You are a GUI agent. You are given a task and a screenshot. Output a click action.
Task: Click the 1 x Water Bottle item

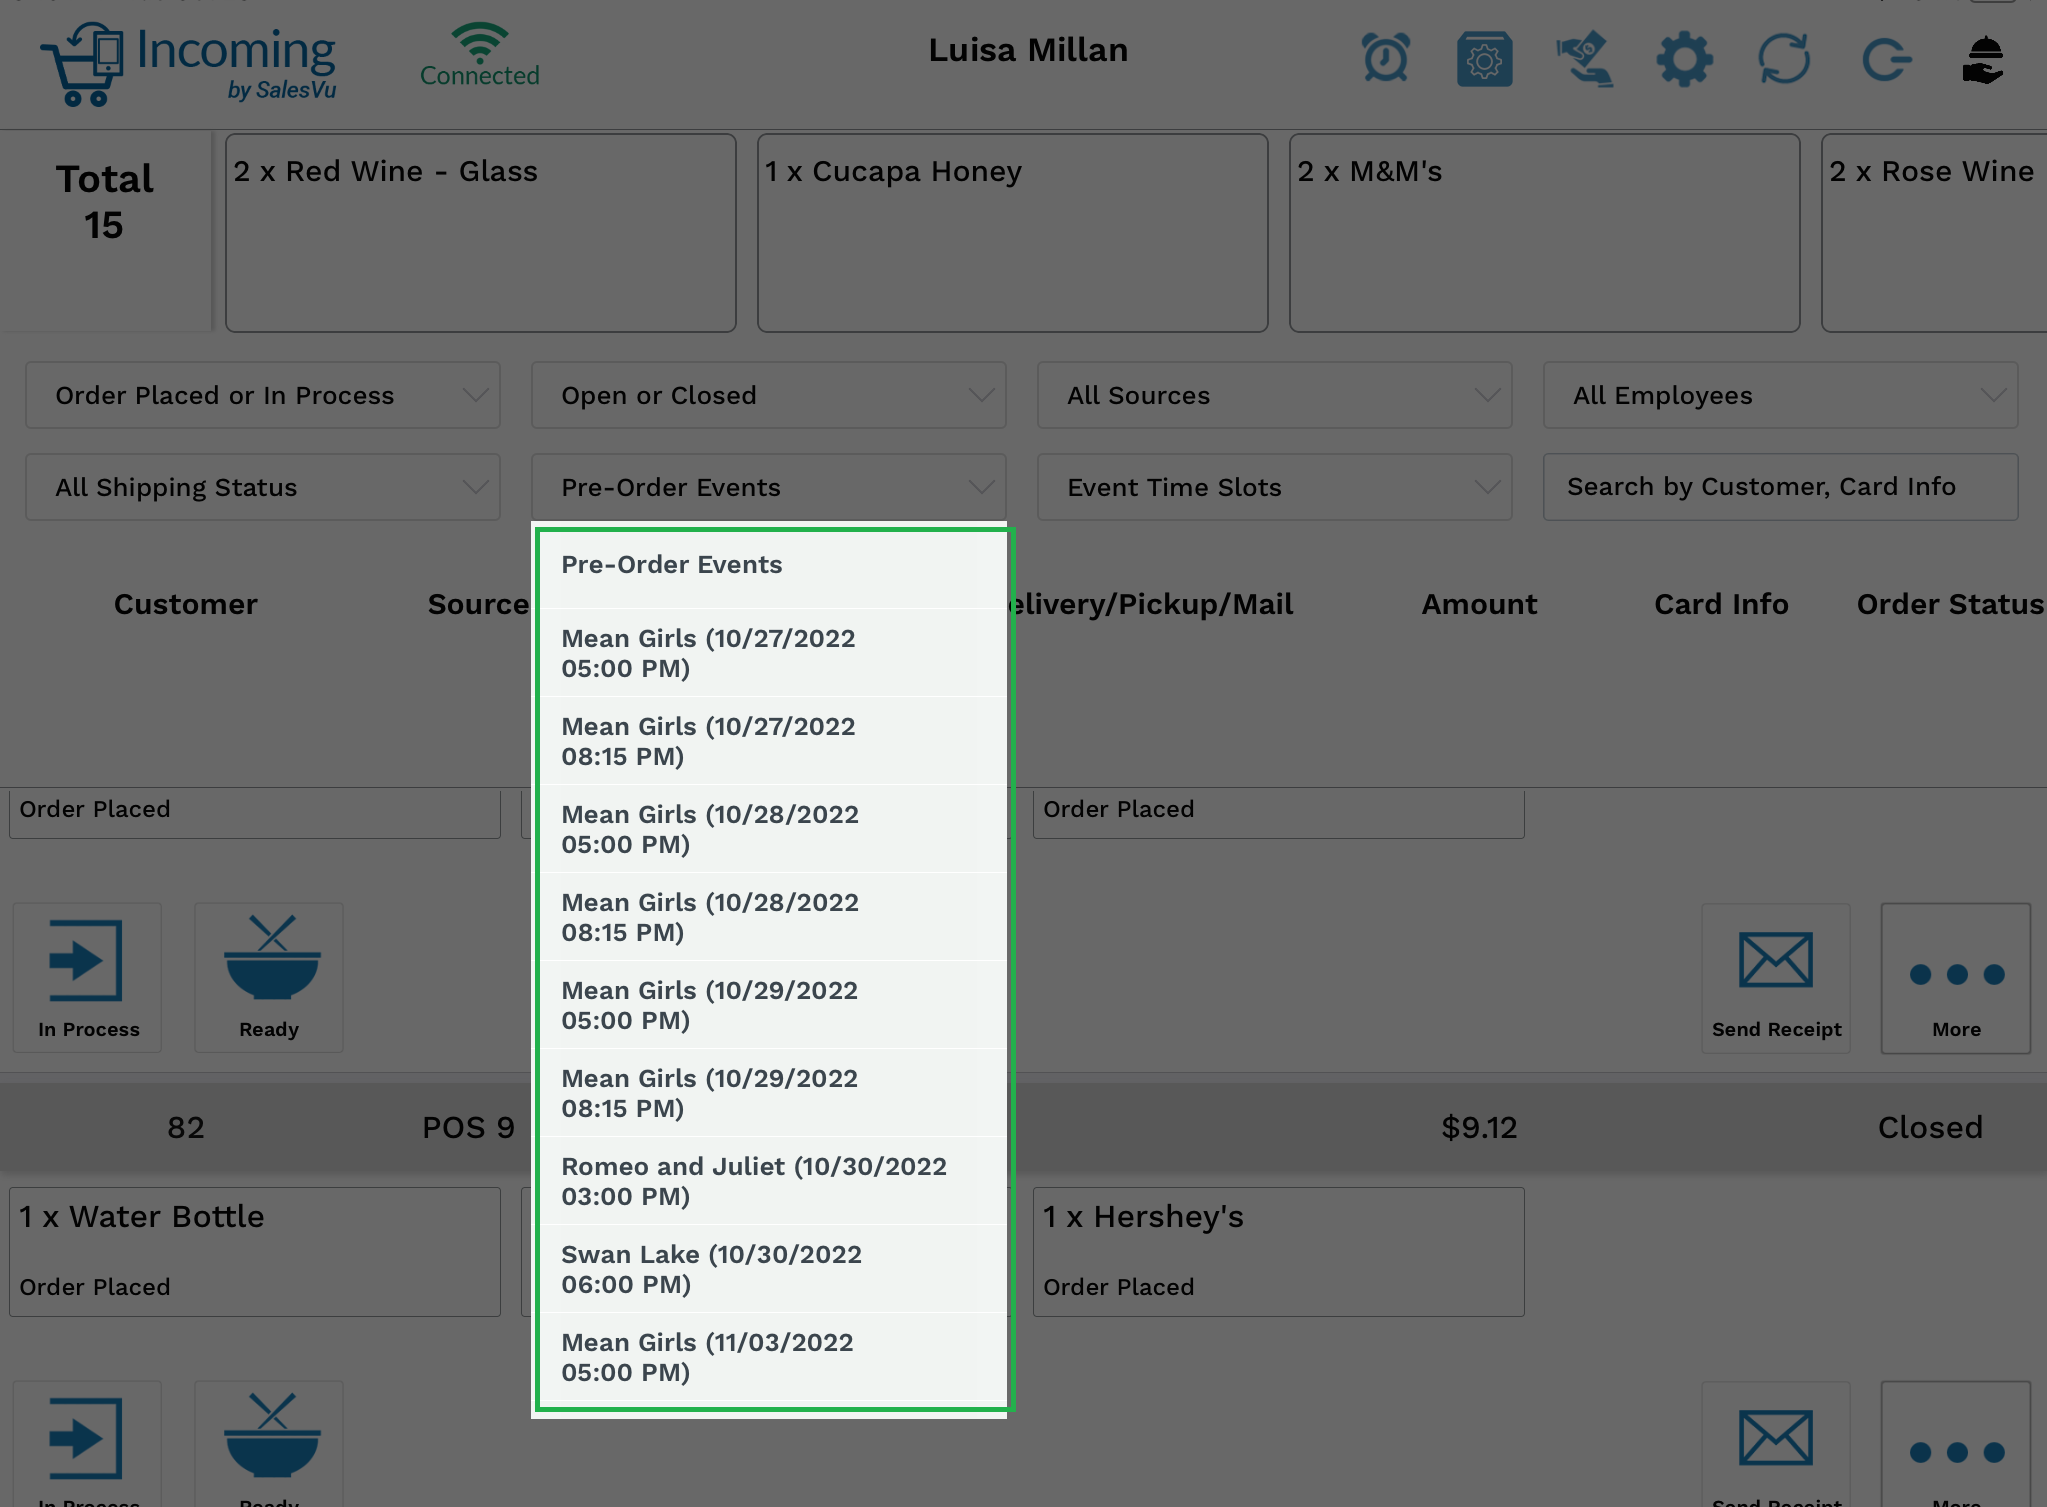tap(255, 1252)
